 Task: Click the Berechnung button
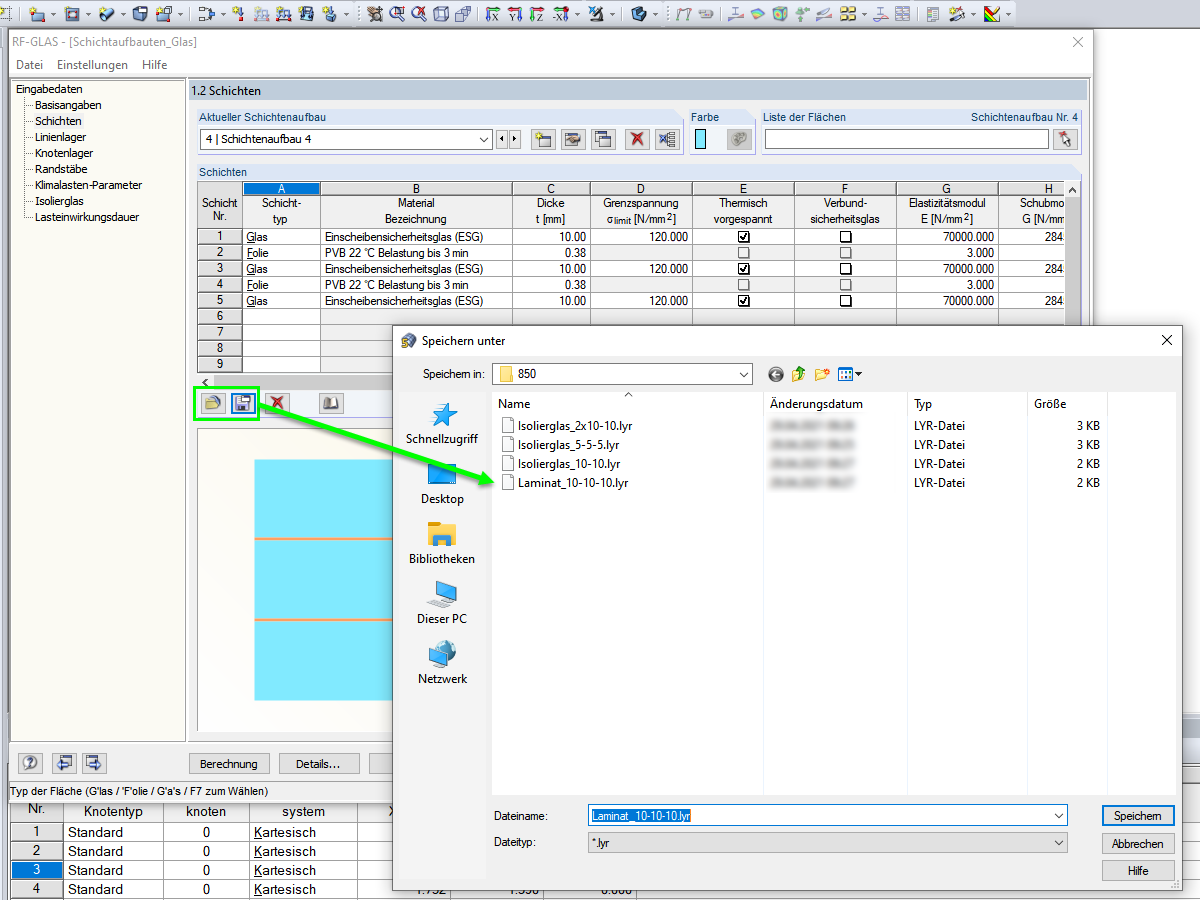click(x=229, y=763)
